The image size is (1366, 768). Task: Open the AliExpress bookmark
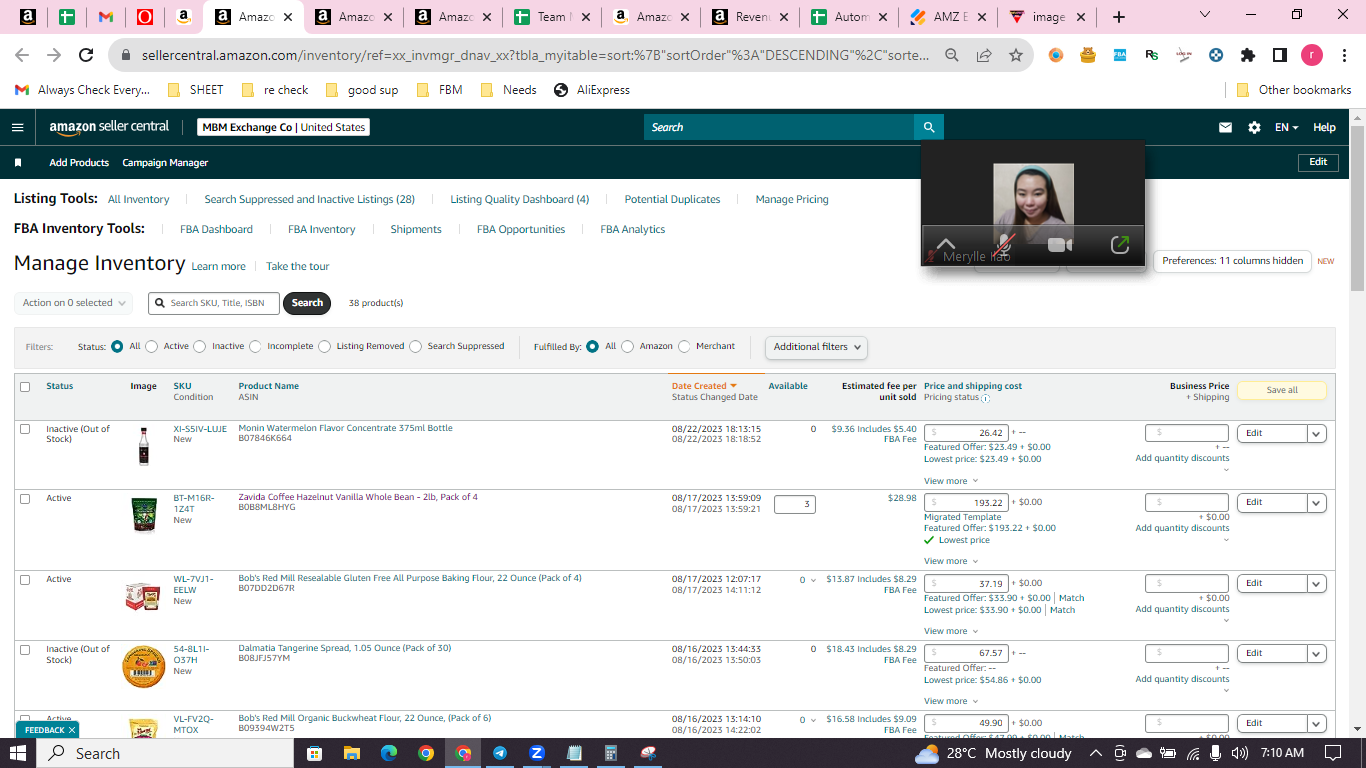click(591, 90)
